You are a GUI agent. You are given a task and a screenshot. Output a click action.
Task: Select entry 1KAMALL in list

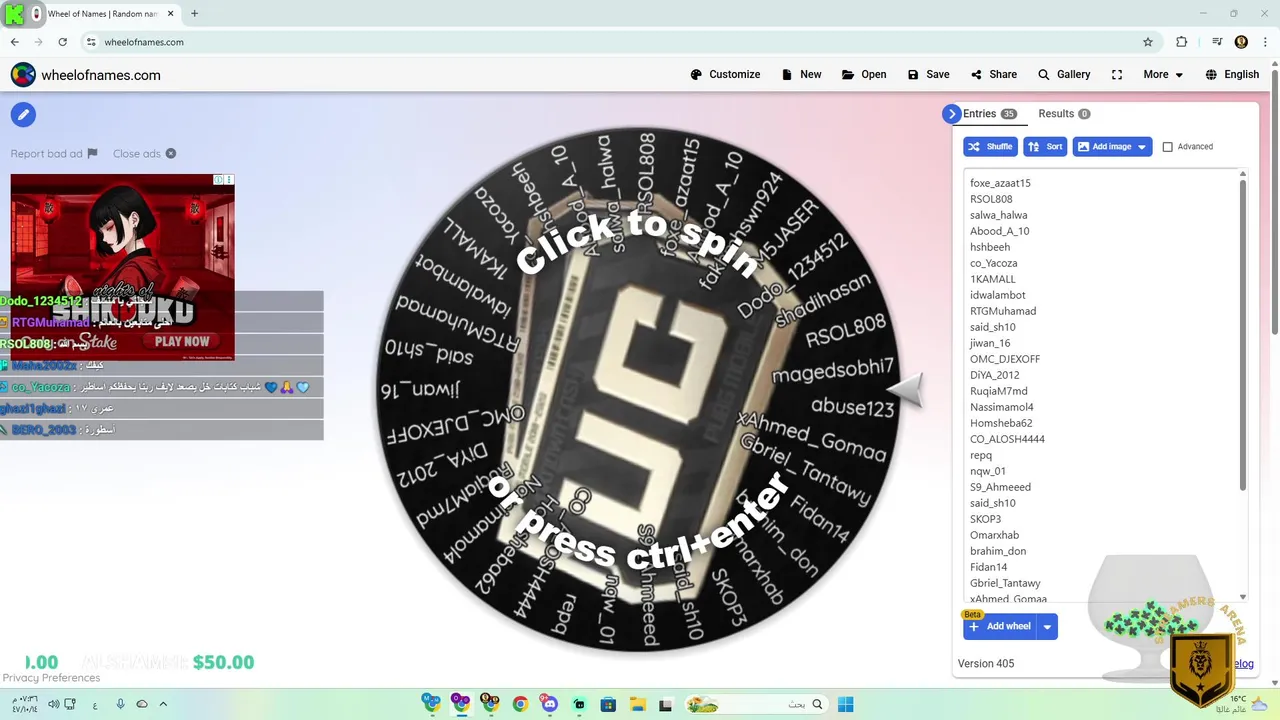click(x=992, y=279)
